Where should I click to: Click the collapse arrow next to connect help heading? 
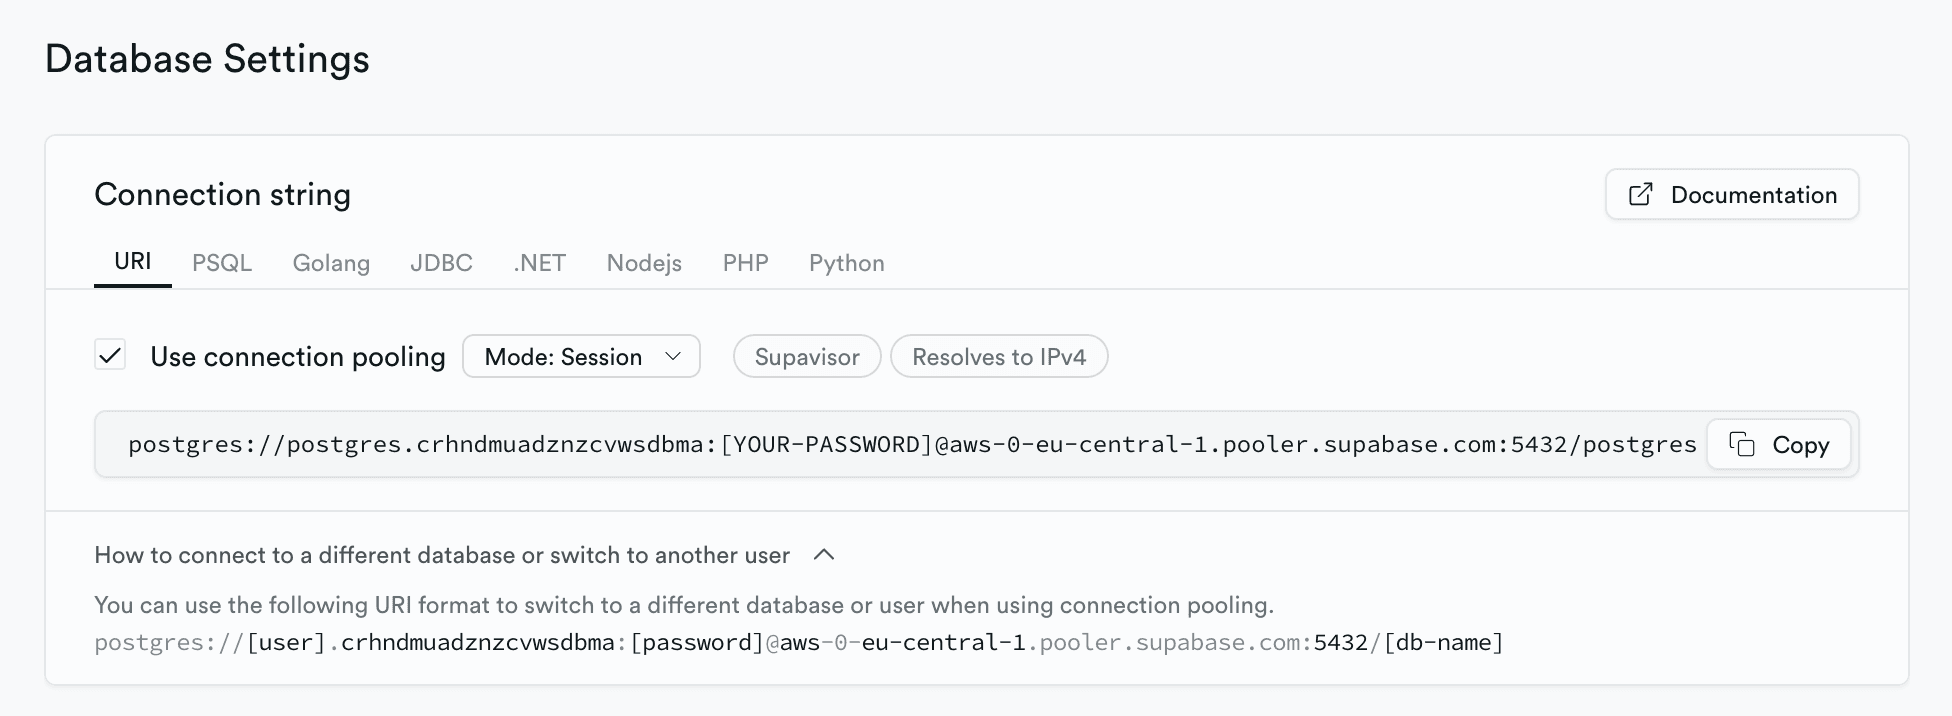(824, 555)
